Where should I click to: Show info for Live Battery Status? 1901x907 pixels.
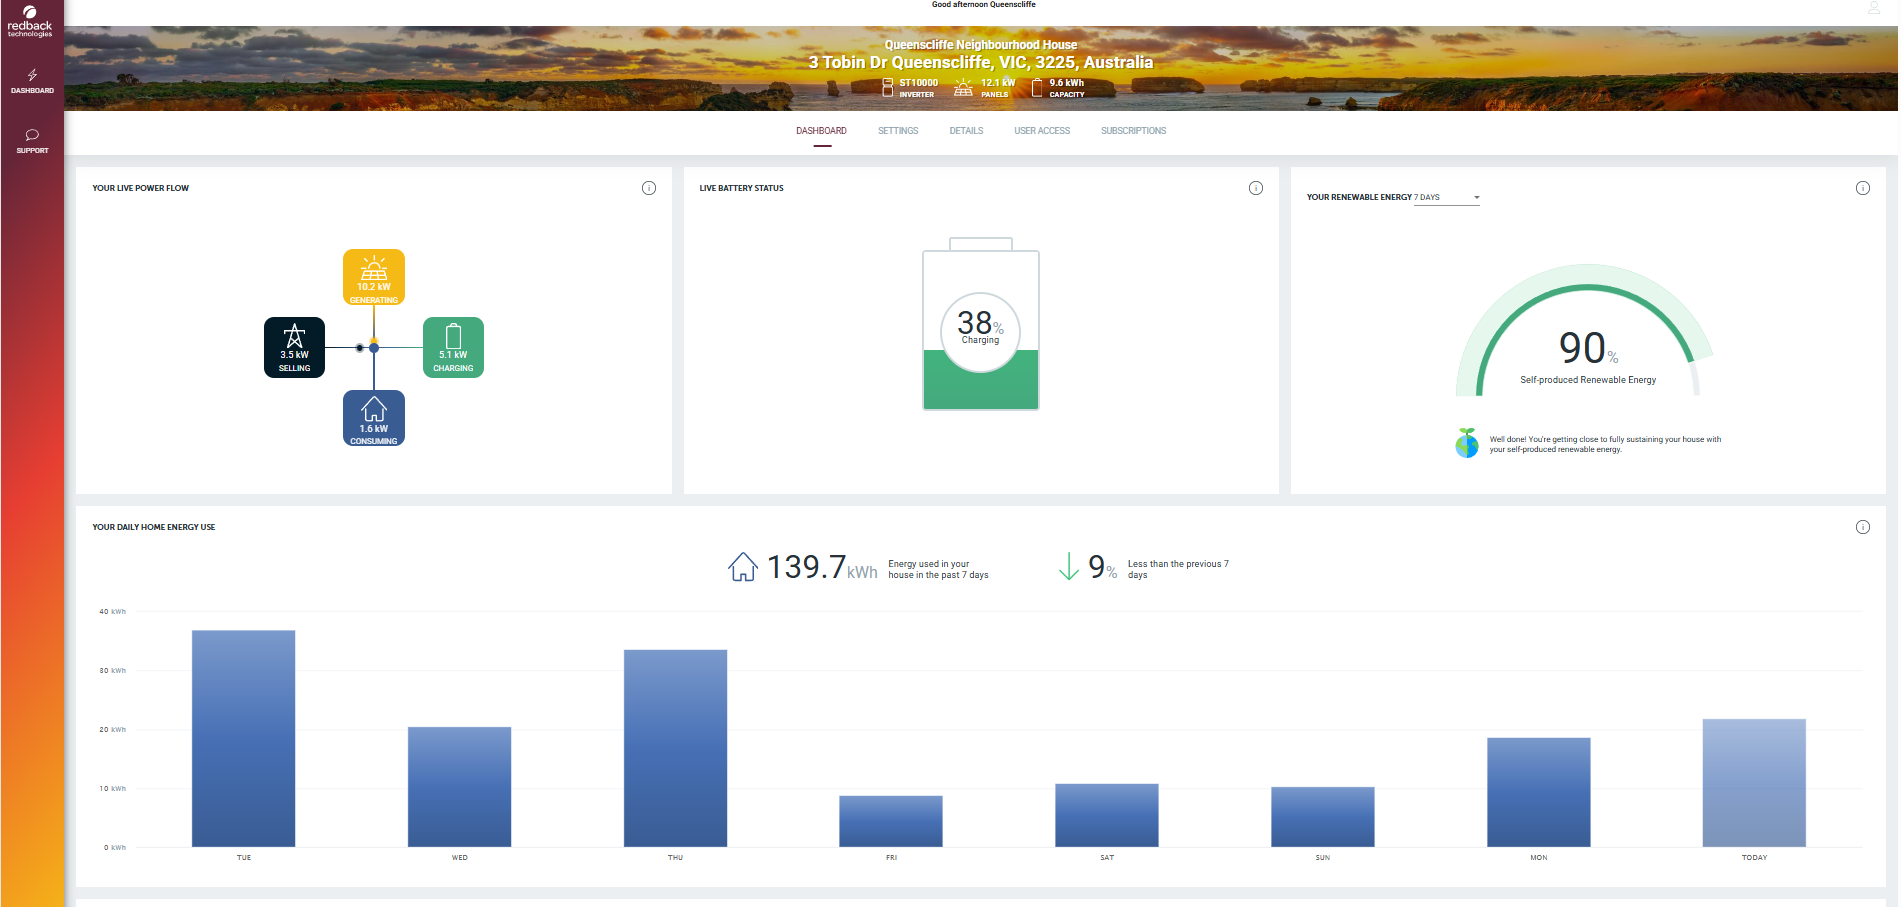click(x=1256, y=188)
